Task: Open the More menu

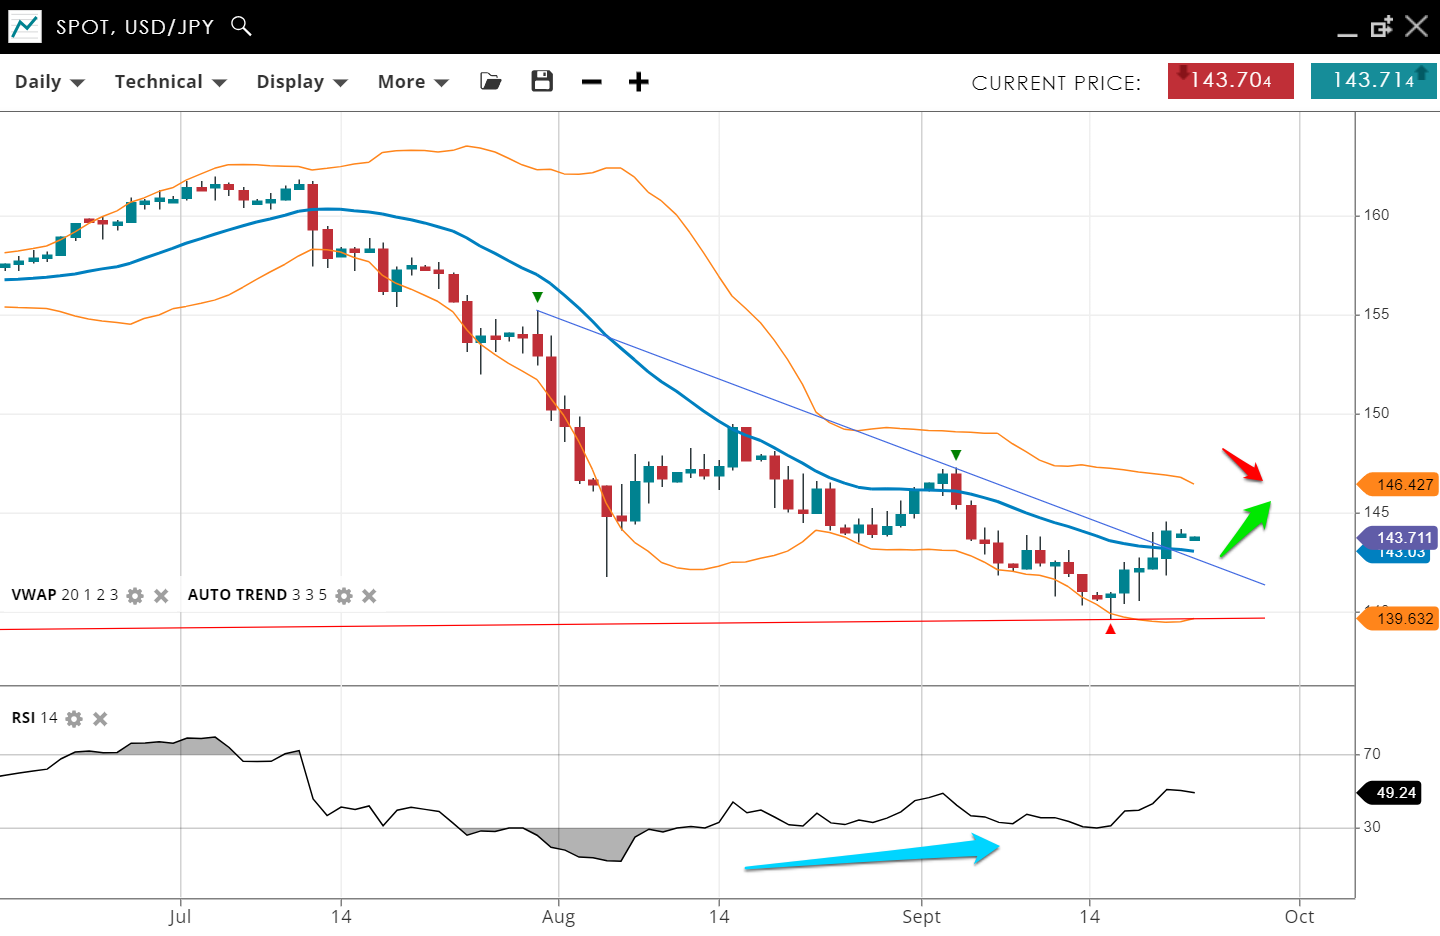Action: (x=412, y=82)
